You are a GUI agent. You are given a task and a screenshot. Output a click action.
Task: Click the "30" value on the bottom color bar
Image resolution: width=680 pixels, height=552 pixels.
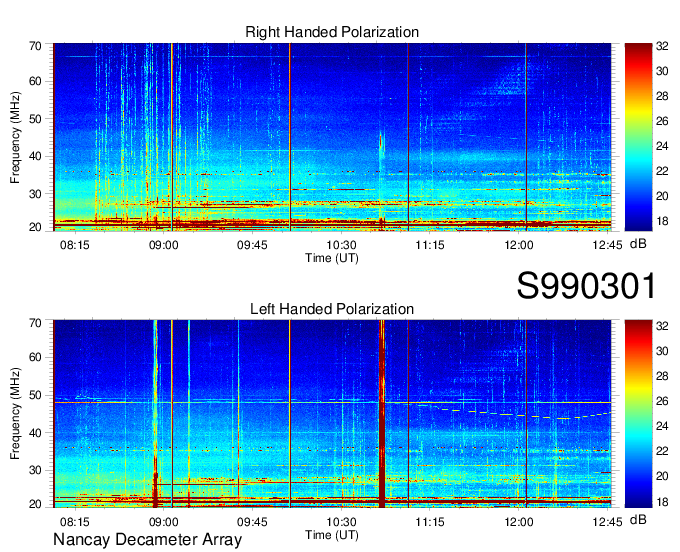[x=662, y=351]
